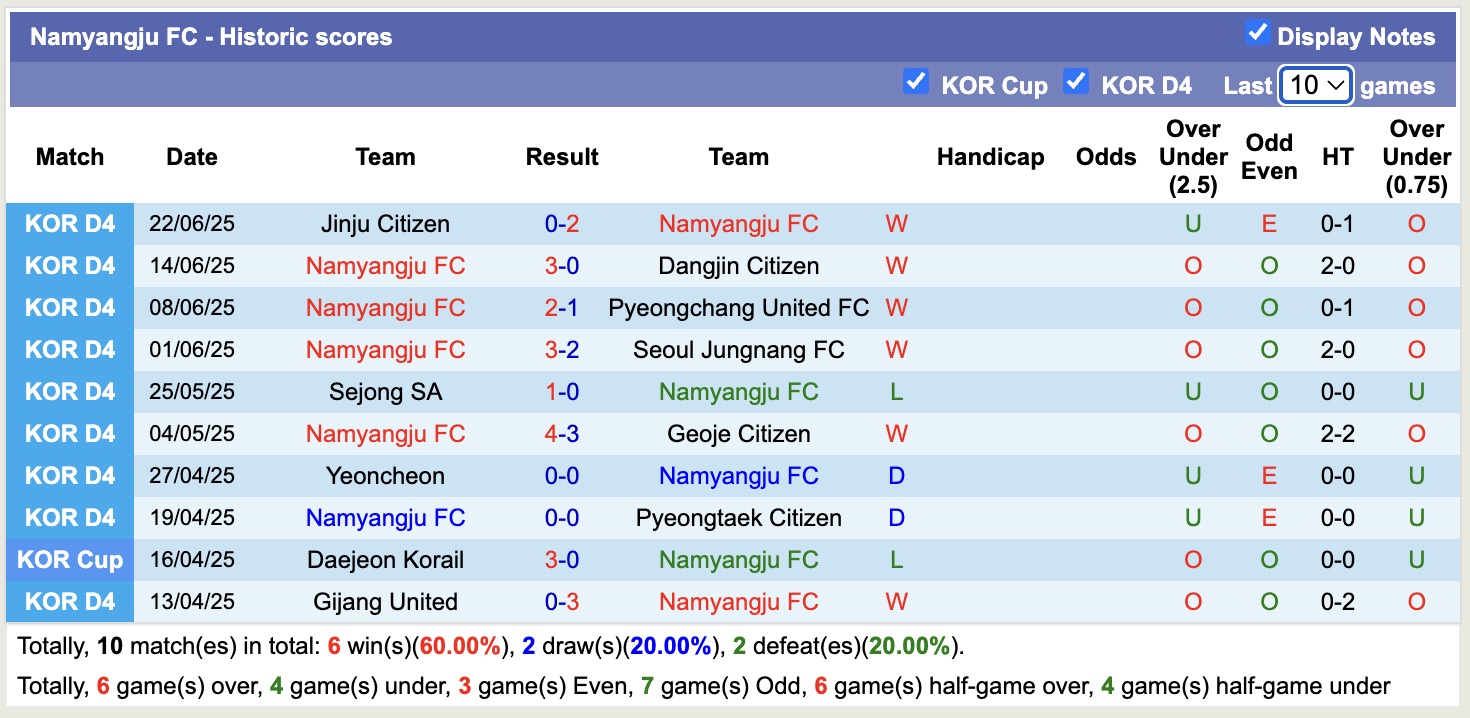Disable the Display Notes checkbox
The image size is (1470, 718).
coord(1256,32)
